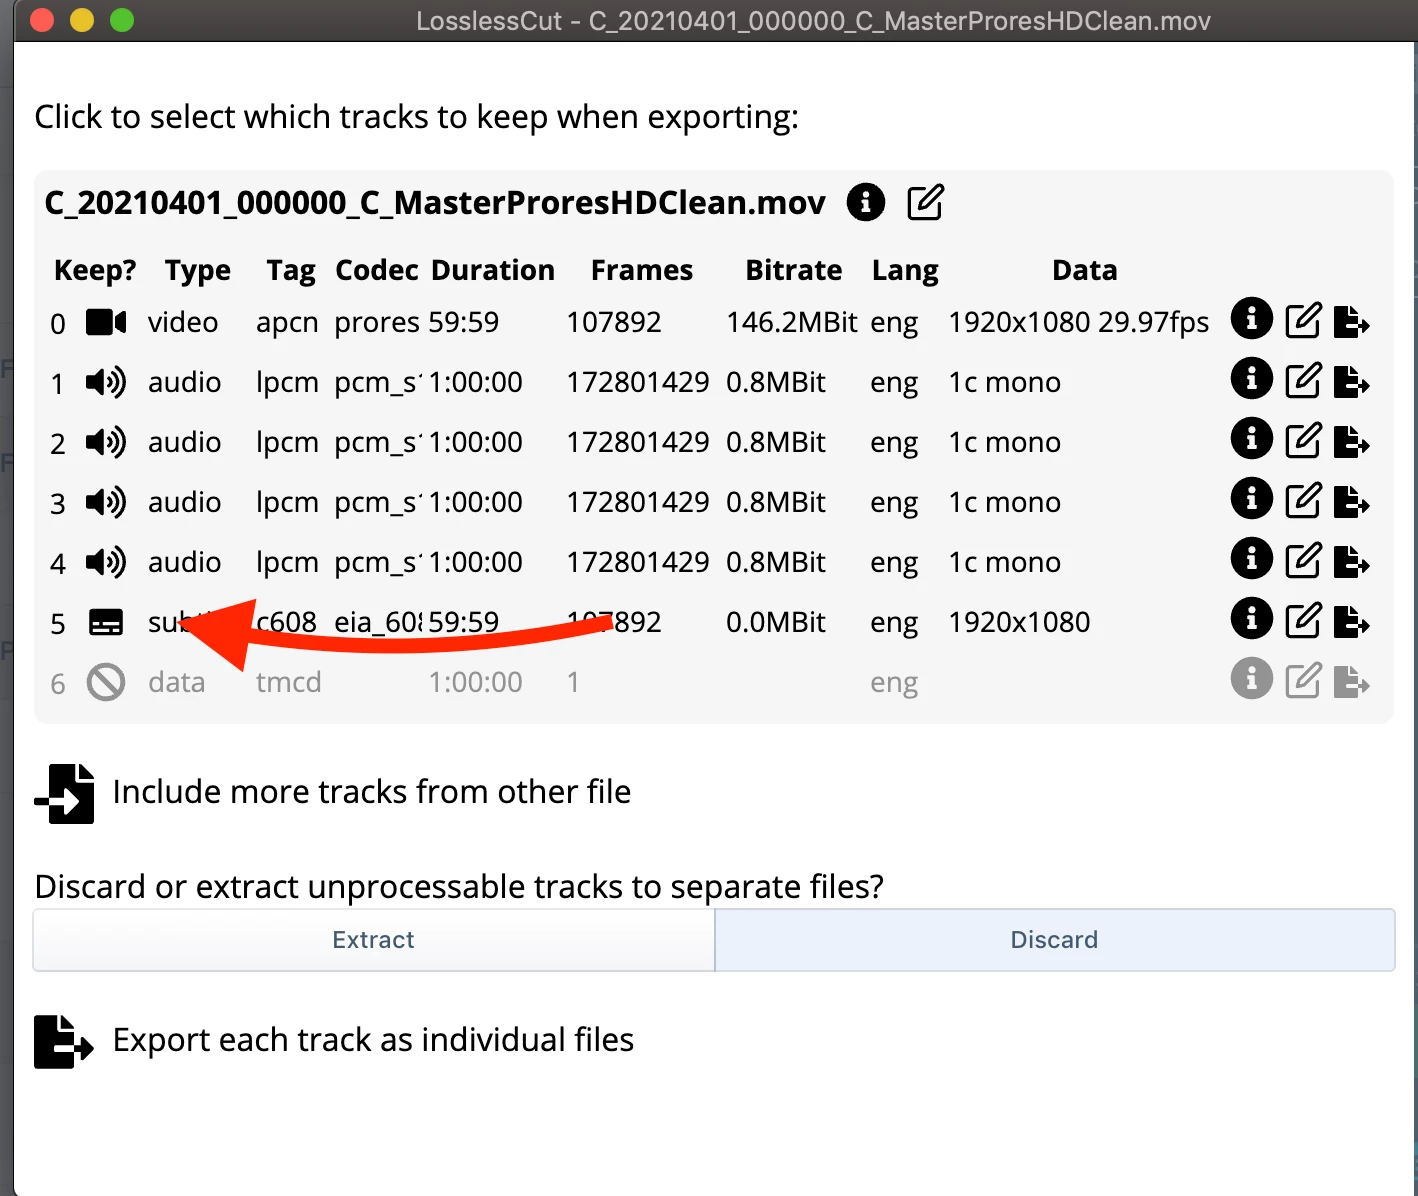Toggle keeping audio track 1
This screenshot has width=1418, height=1196.
click(106, 382)
